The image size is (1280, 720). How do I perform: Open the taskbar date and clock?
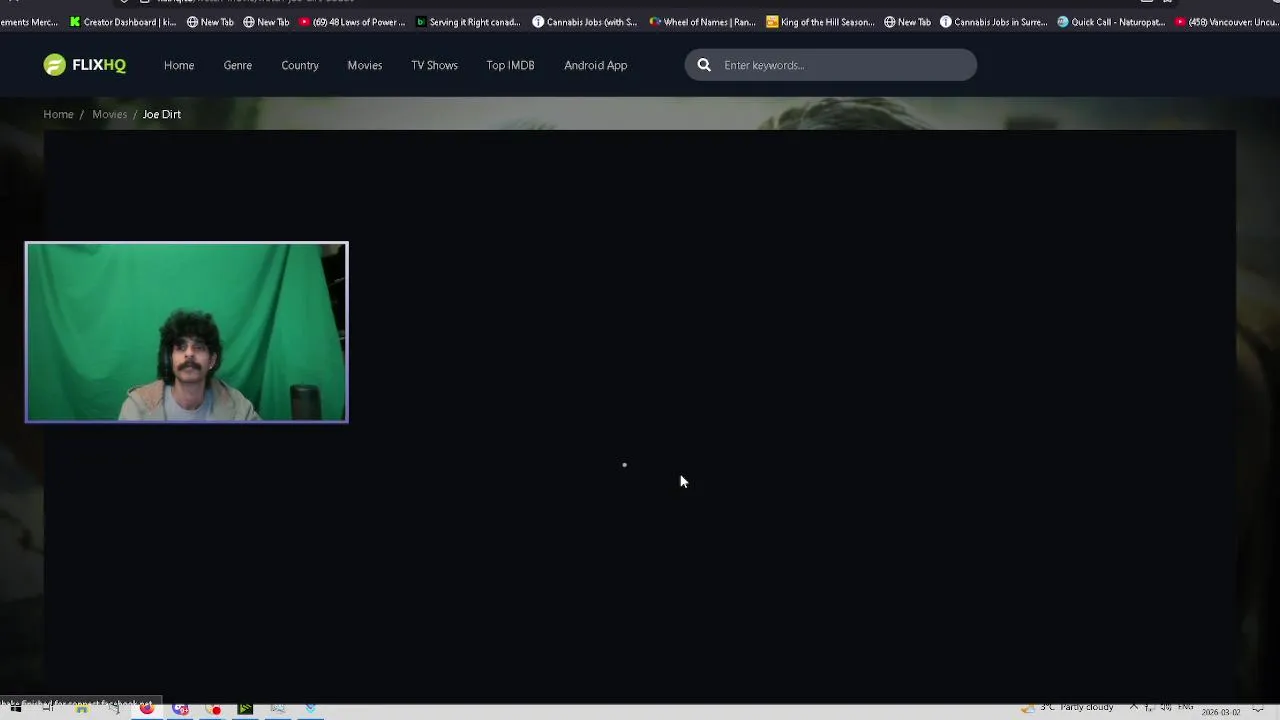pyautogui.click(x=1221, y=710)
